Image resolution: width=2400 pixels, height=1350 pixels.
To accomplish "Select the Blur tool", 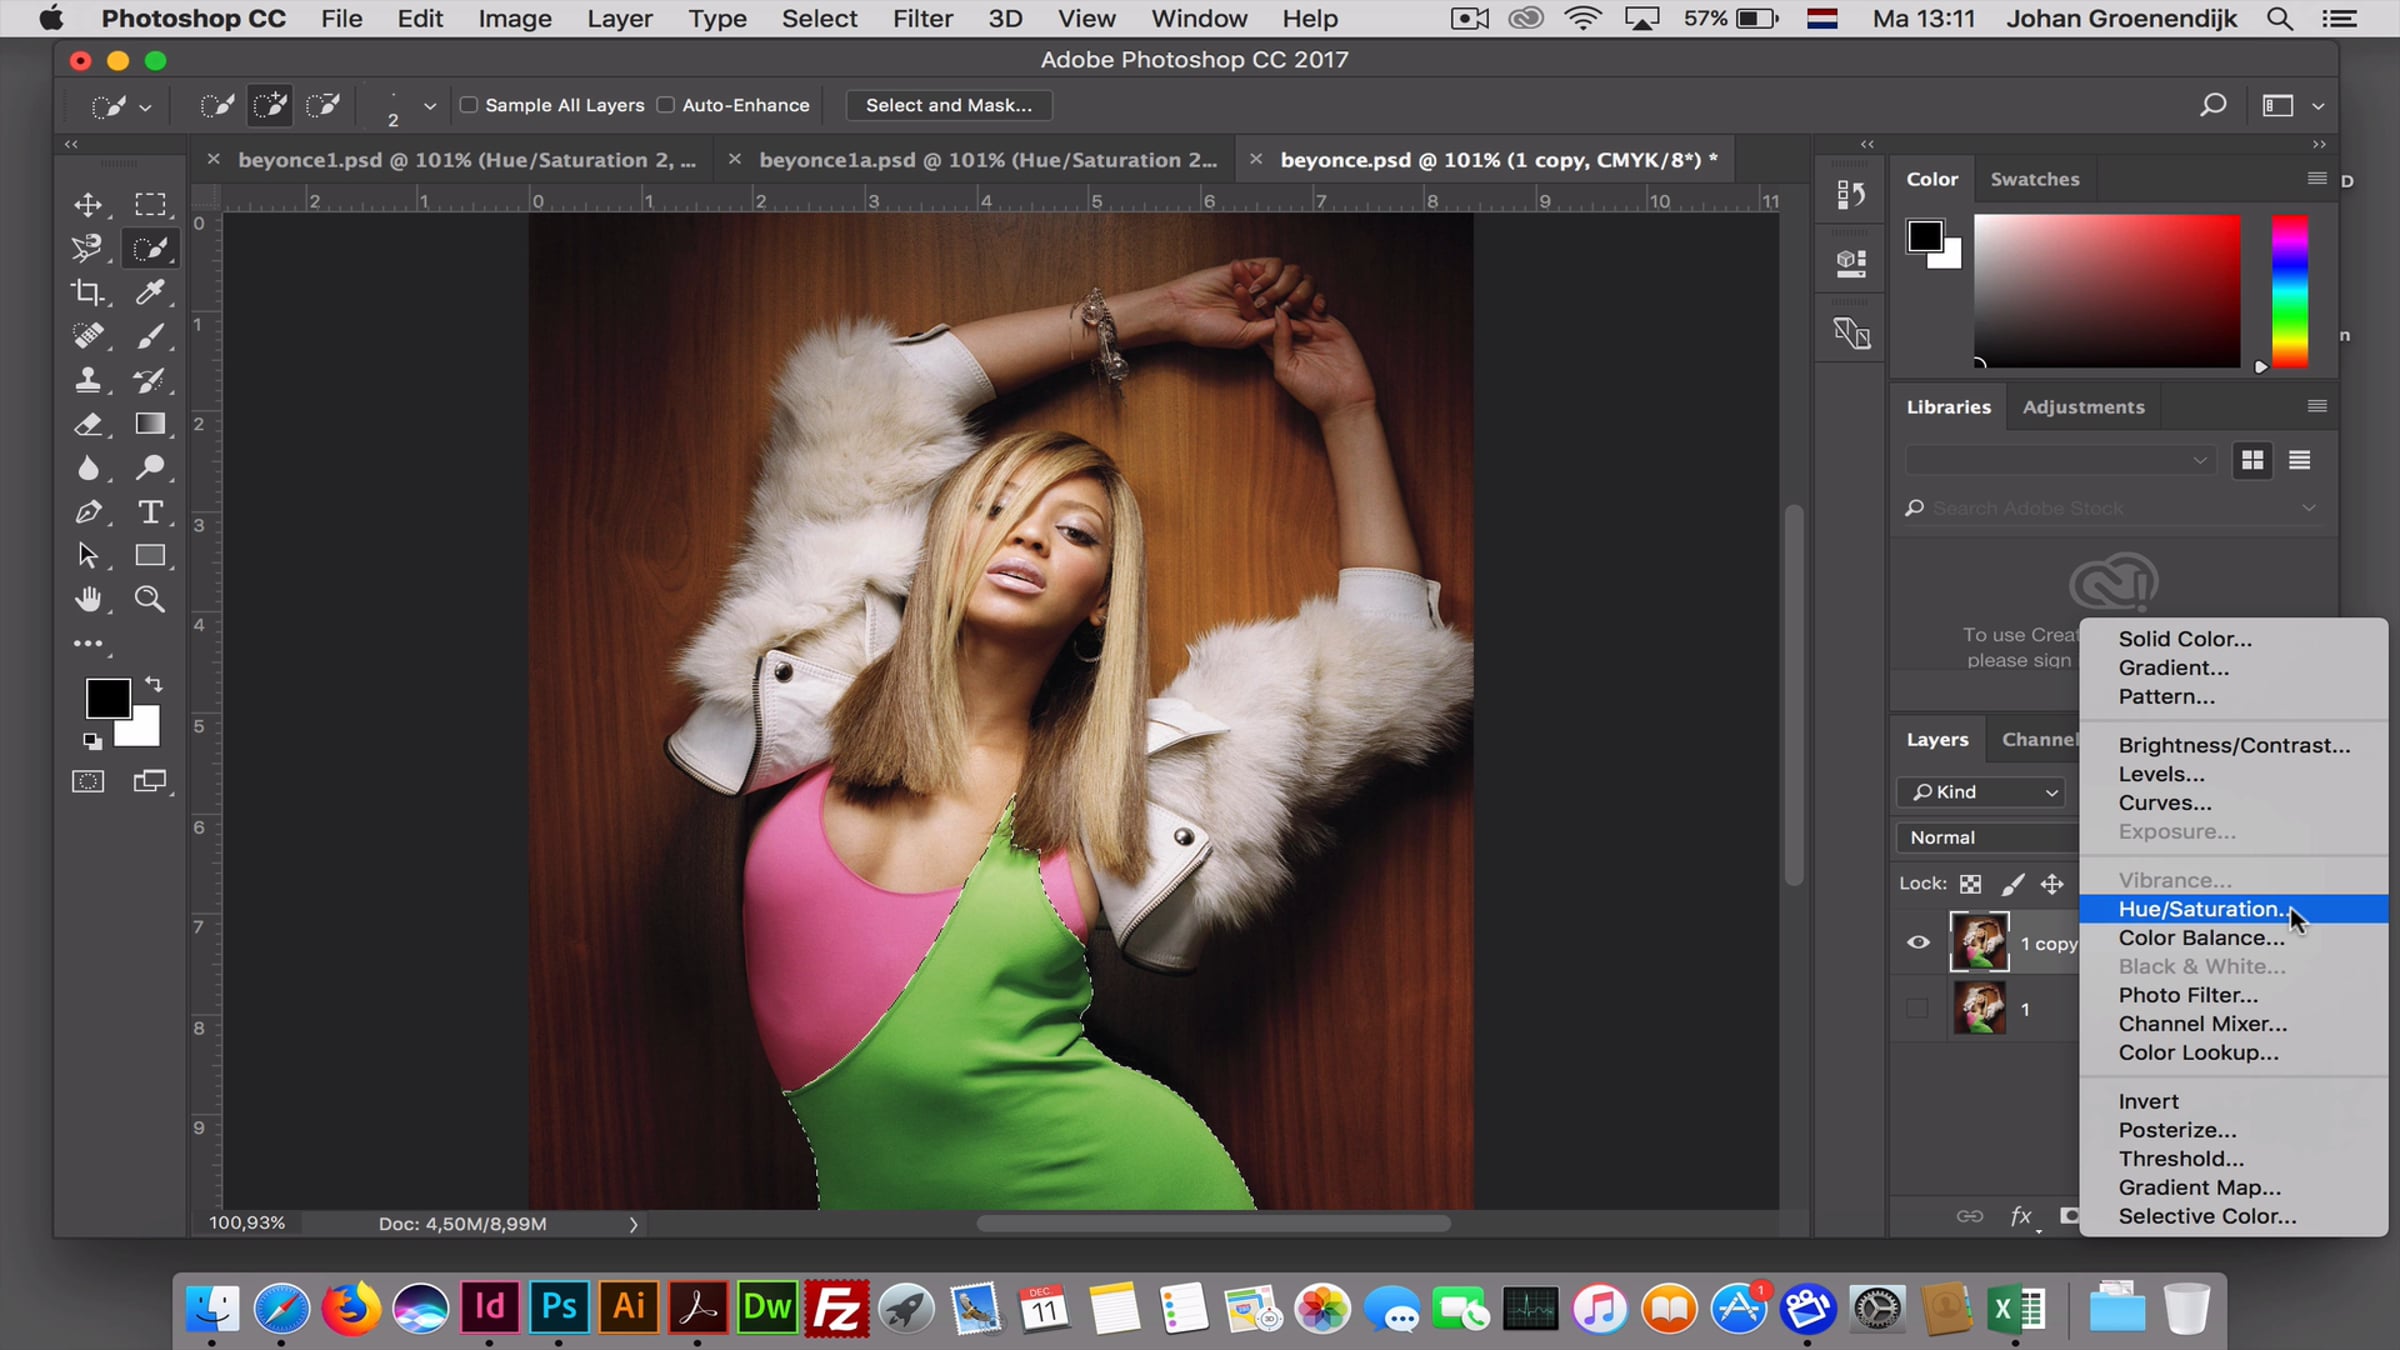I will (88, 468).
